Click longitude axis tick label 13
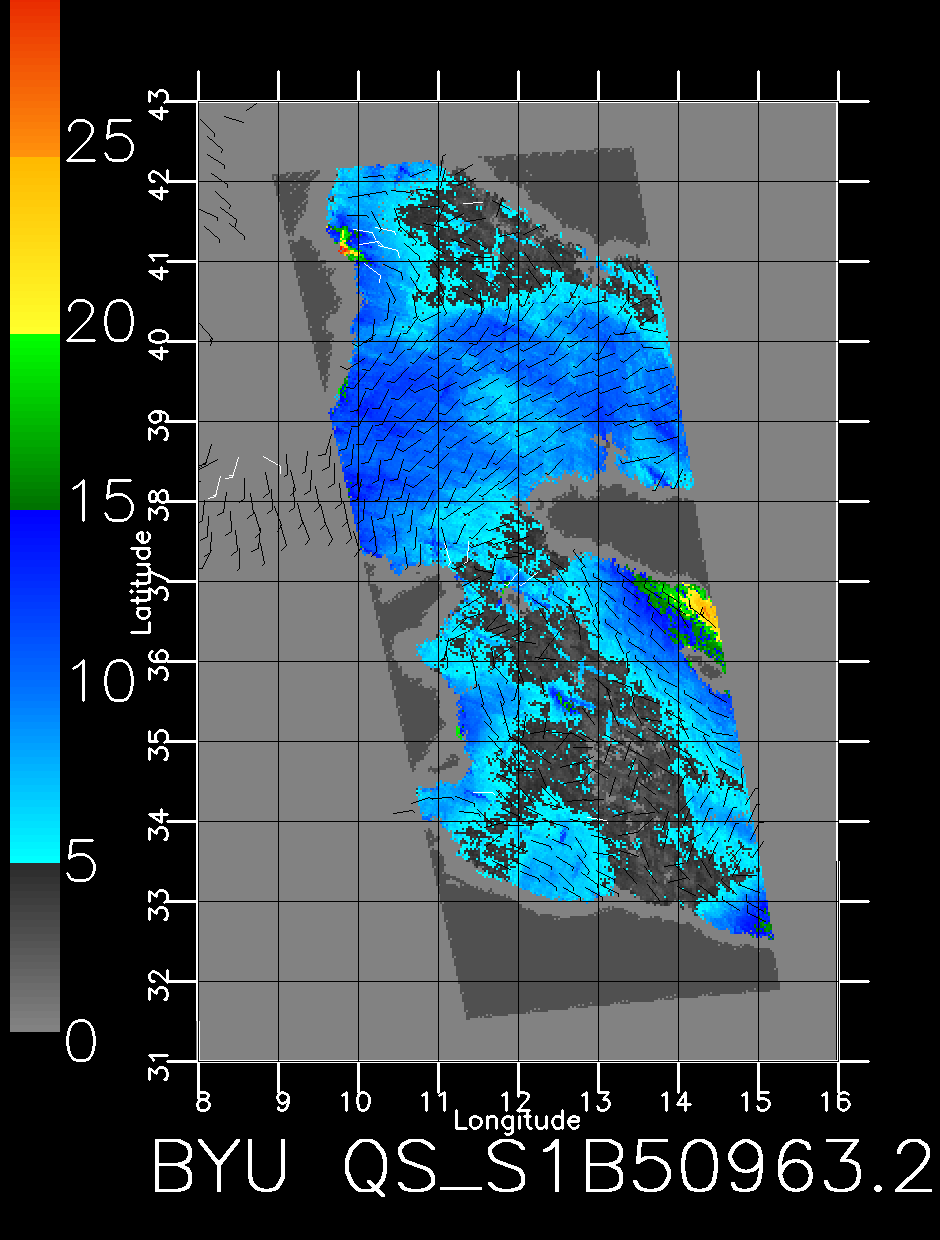Image resolution: width=940 pixels, height=1240 pixels. click(x=597, y=1101)
